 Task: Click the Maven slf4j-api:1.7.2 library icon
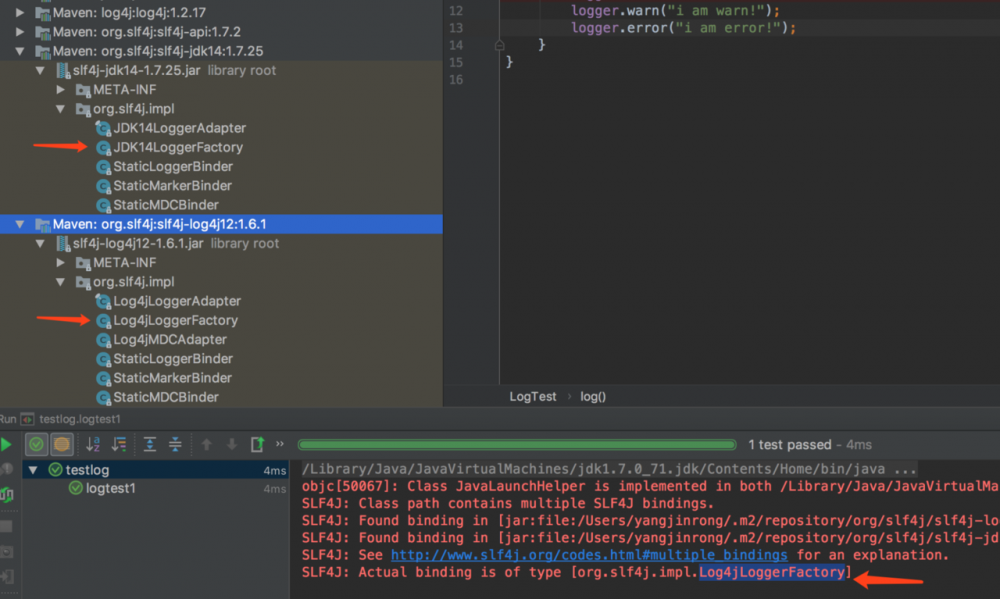pos(43,32)
